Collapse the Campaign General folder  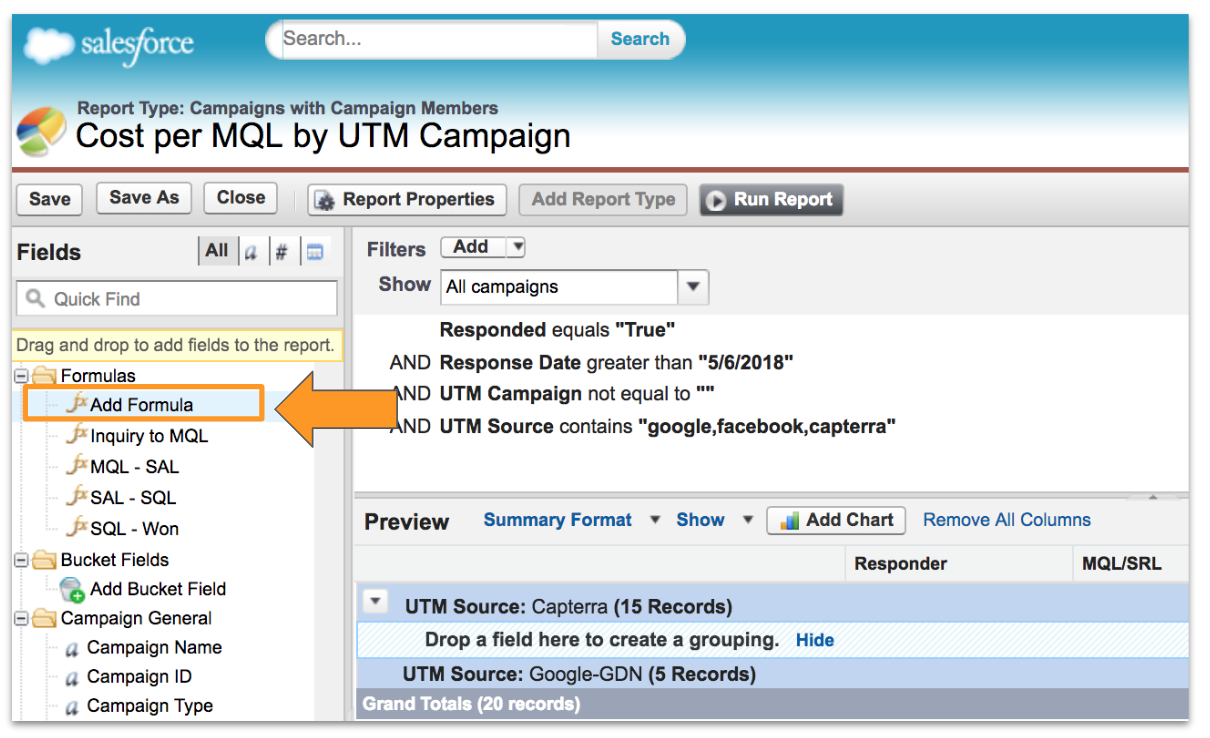pos(21,619)
